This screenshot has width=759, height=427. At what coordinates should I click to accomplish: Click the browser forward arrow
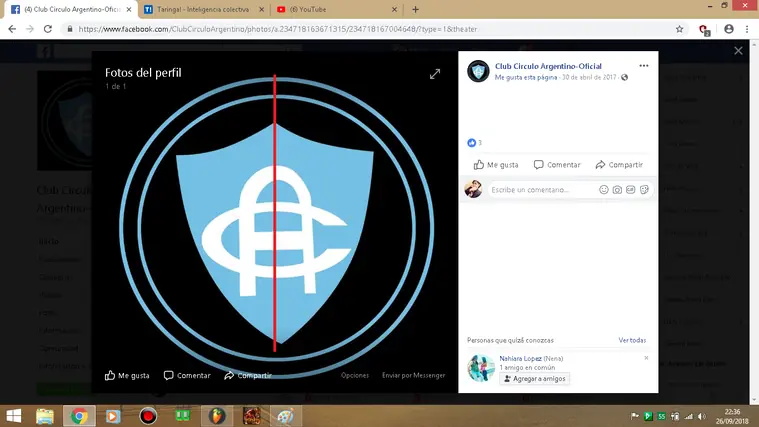tap(30, 29)
